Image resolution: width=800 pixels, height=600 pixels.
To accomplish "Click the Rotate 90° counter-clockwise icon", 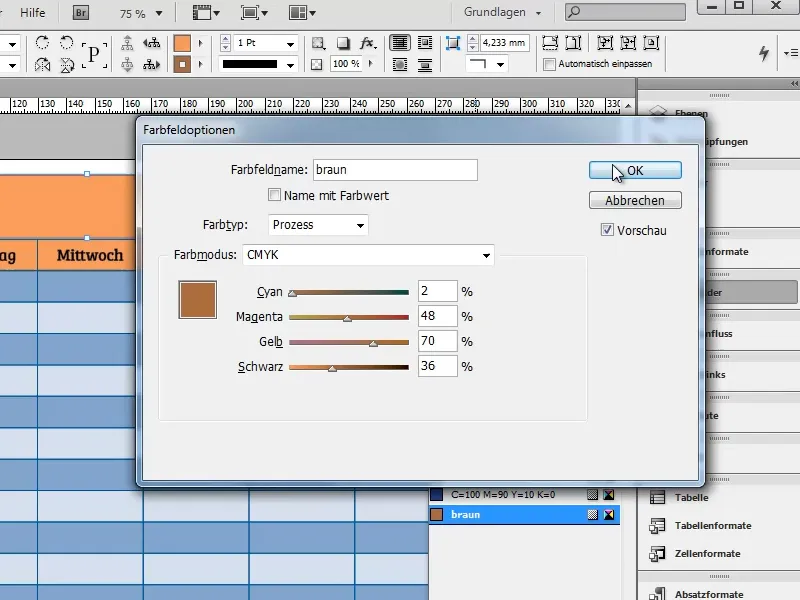I will coord(66,43).
